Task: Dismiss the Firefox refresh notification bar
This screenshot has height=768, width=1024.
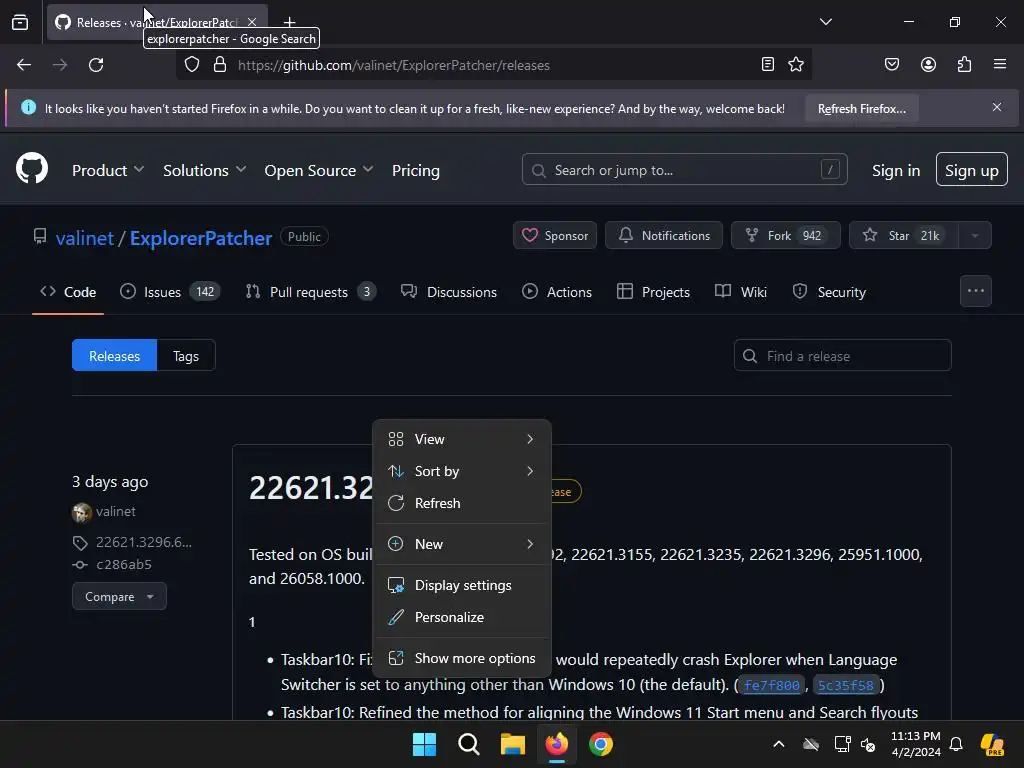Action: point(997,107)
